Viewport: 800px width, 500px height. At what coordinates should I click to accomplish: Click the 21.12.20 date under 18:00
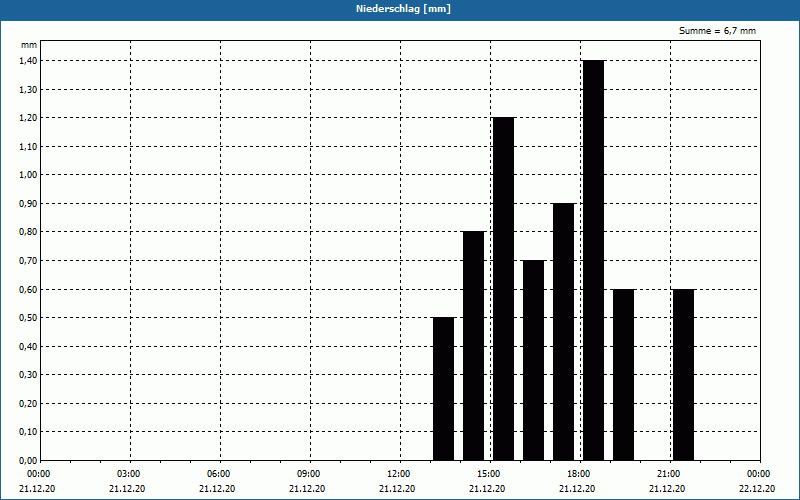577,489
